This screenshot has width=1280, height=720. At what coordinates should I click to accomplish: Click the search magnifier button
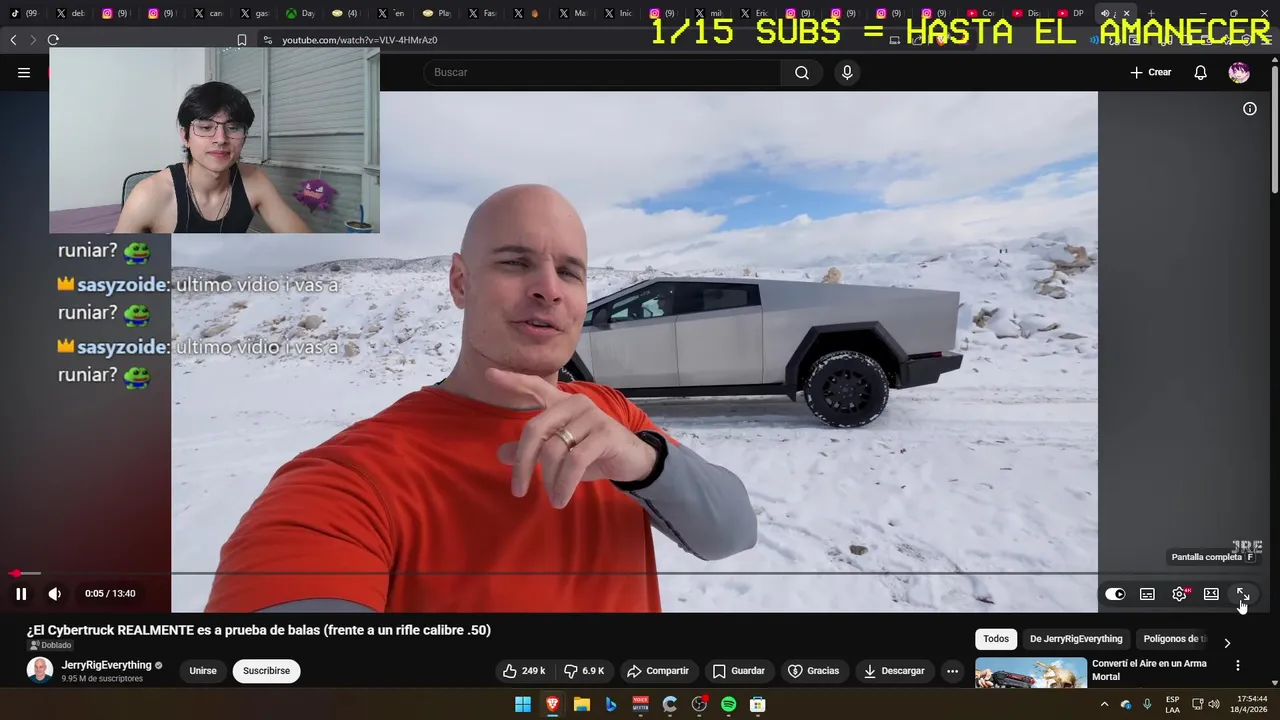802,72
